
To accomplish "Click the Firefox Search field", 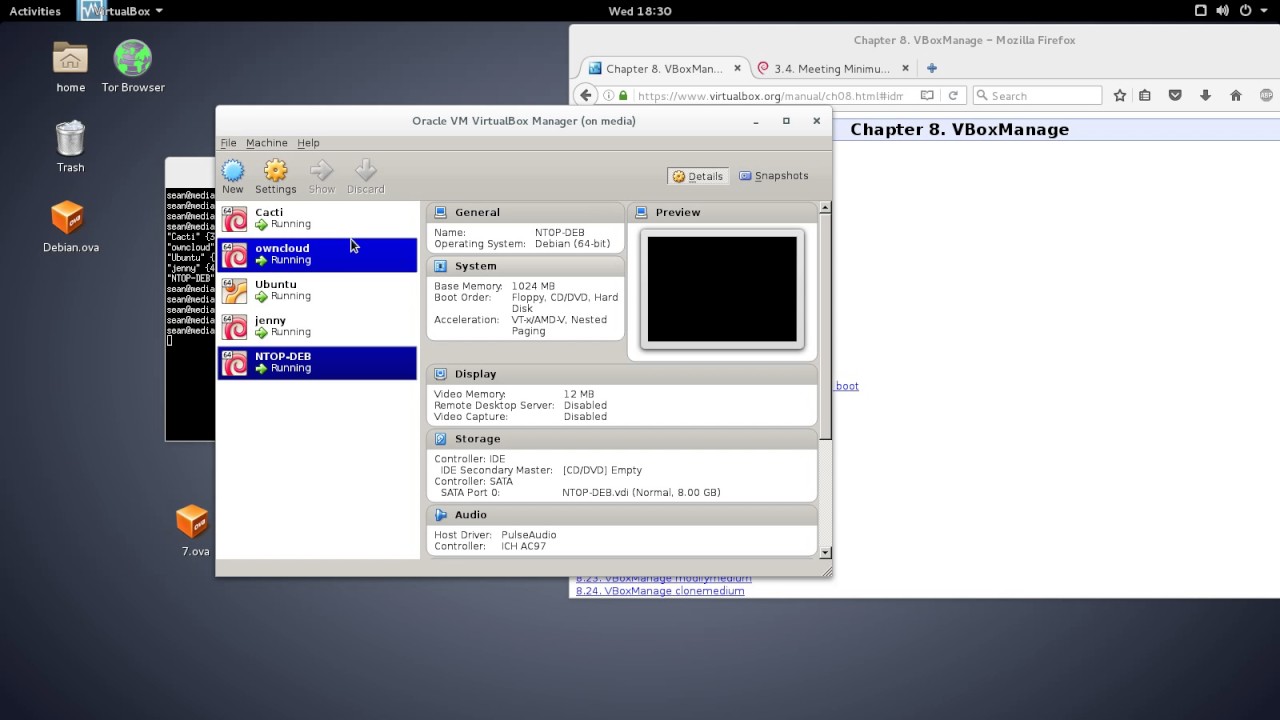I will pyautogui.click(x=1037, y=96).
